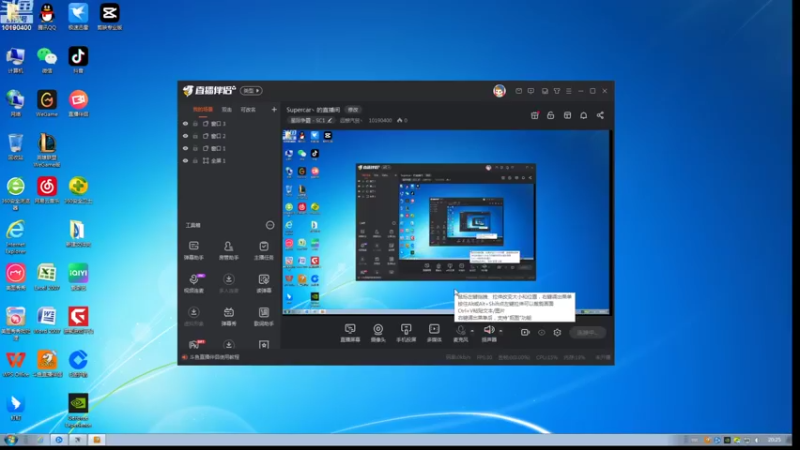This screenshot has width=800, height=450.
Task: Toggle lock on 窗口1 source
Action: [195, 148]
